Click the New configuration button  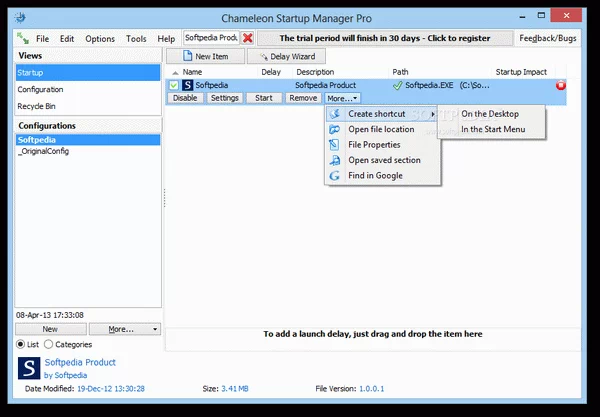click(51, 329)
